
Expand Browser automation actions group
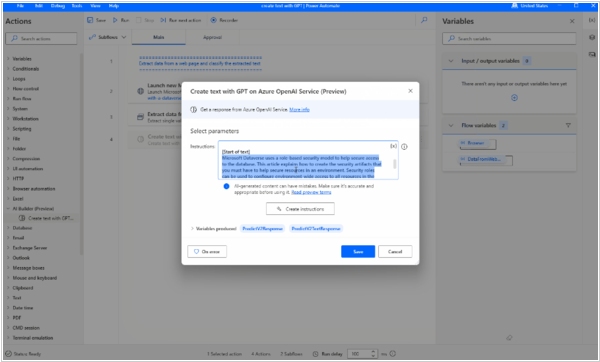pos(8,189)
